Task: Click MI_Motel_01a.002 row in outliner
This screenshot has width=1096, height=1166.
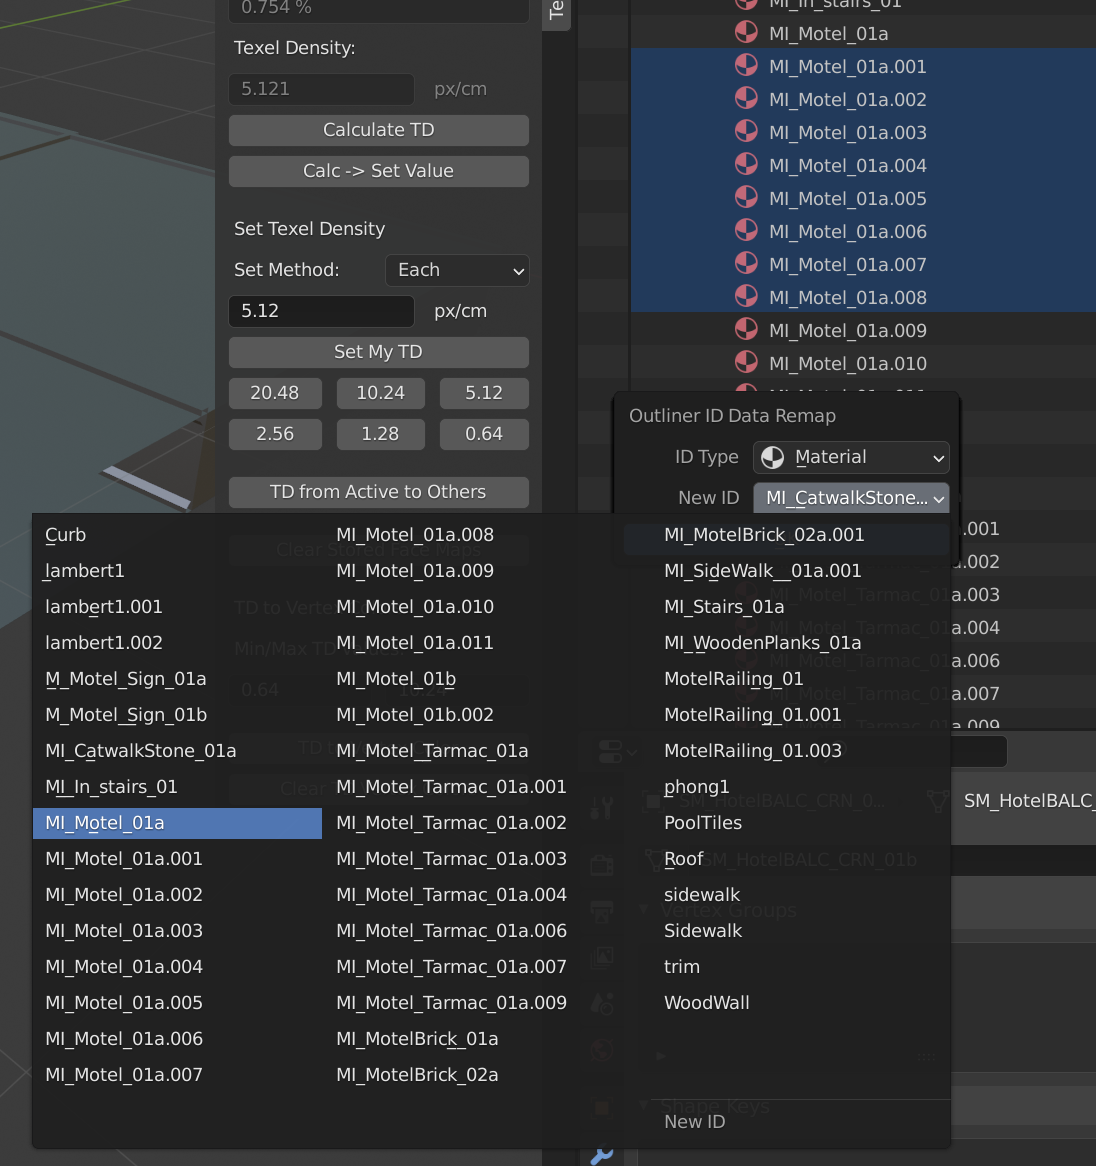Action: (x=863, y=99)
